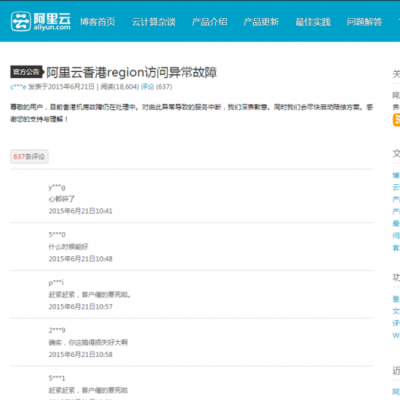Viewport: 400px width, 400px height.
Task: Click timestamp 2015年6月21日10:41
Action: 81,211
